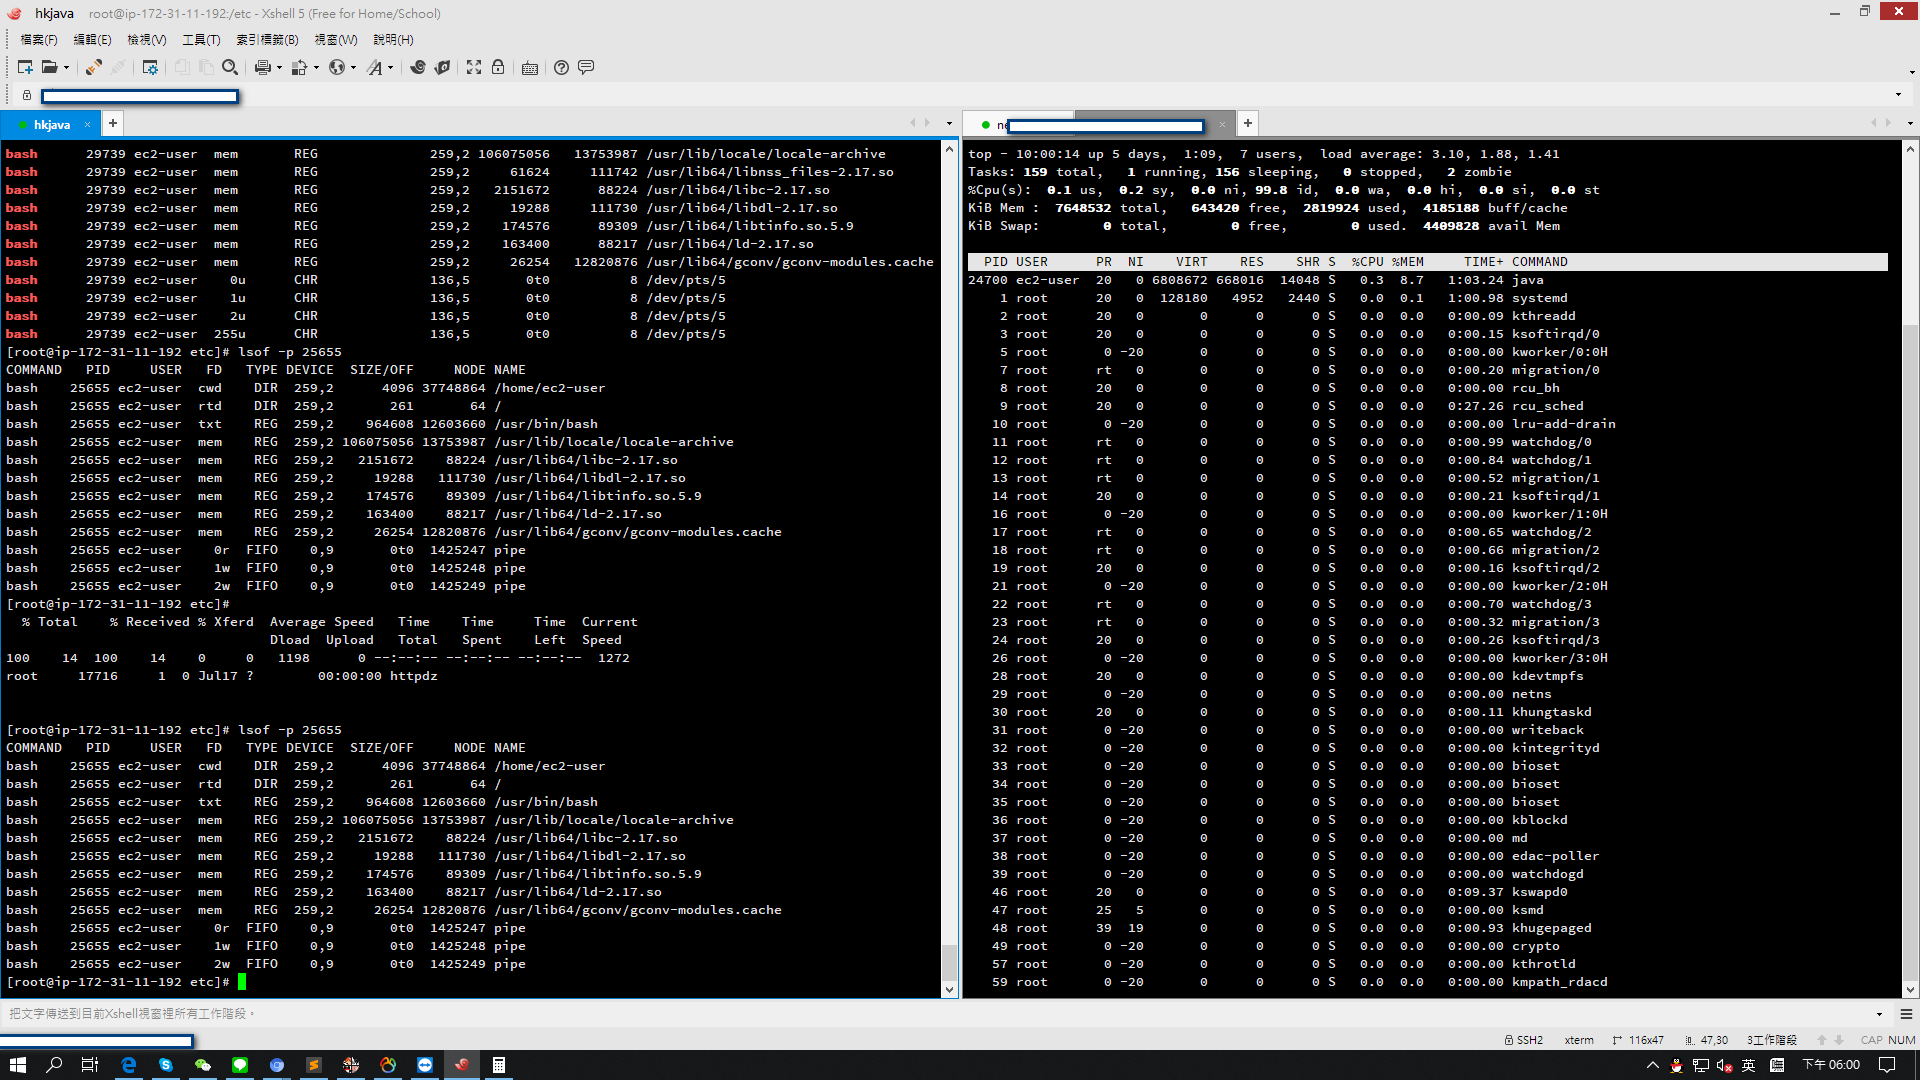Click the Help question mark icon
The image size is (1920, 1080).
(561, 67)
